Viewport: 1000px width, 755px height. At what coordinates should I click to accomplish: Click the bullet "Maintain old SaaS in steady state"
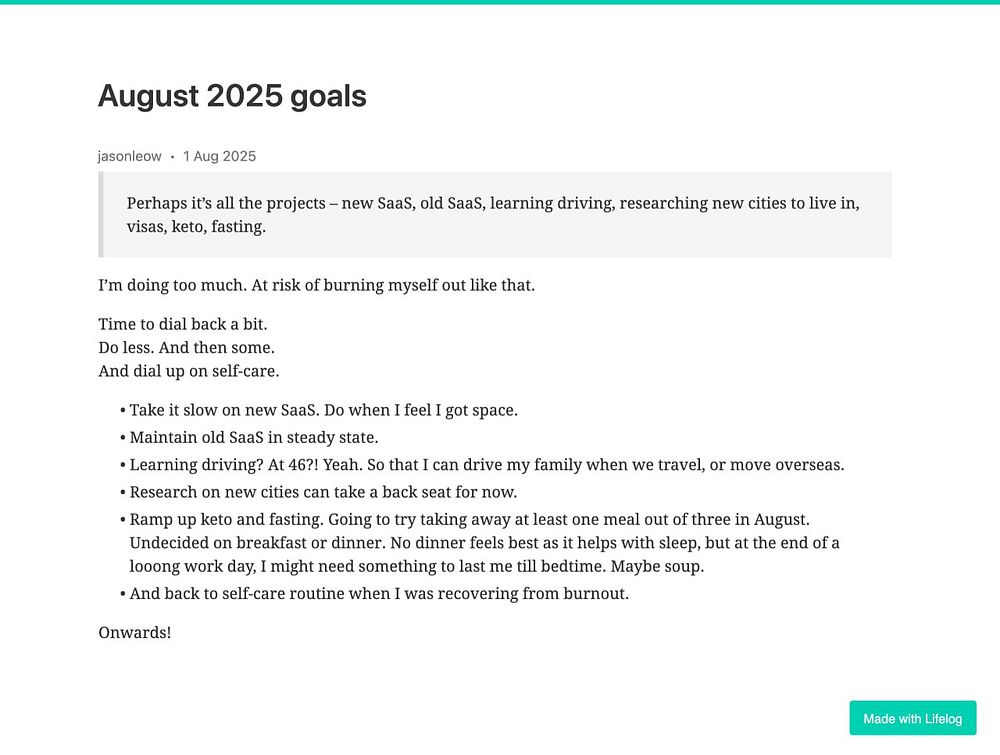pos(254,437)
